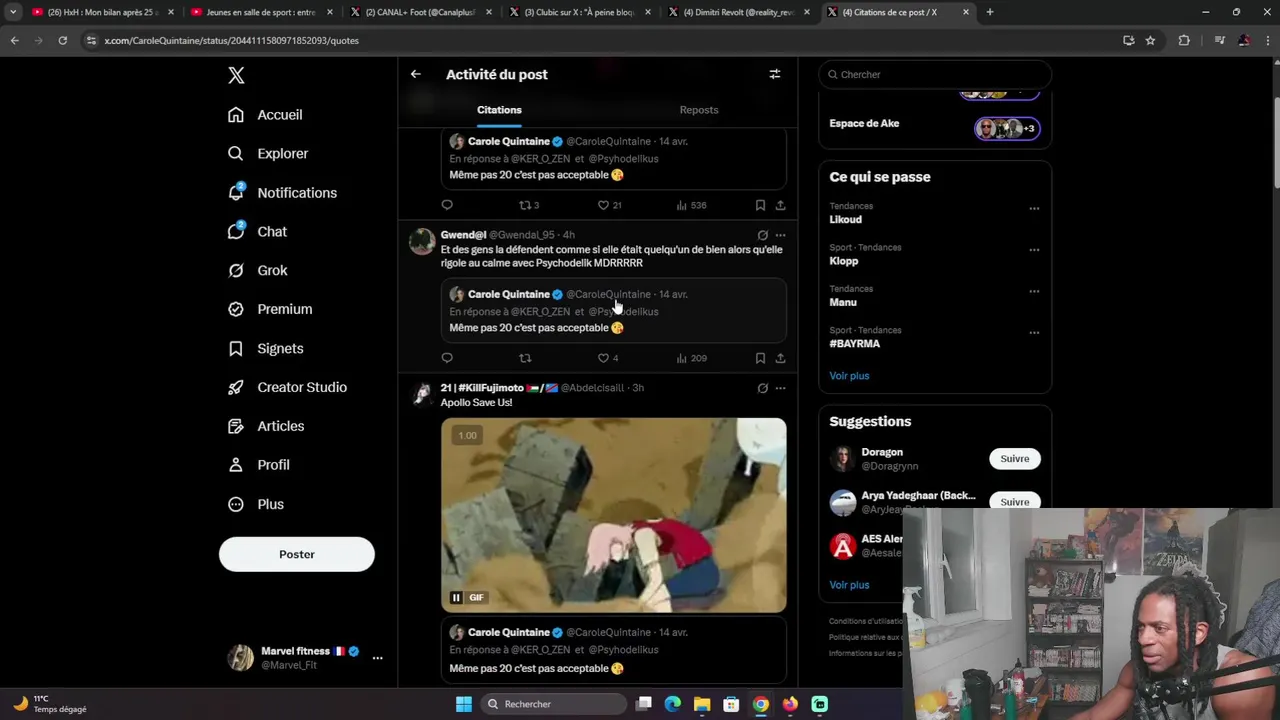Open more options for #BAYRMA trend

pyautogui.click(x=1034, y=332)
